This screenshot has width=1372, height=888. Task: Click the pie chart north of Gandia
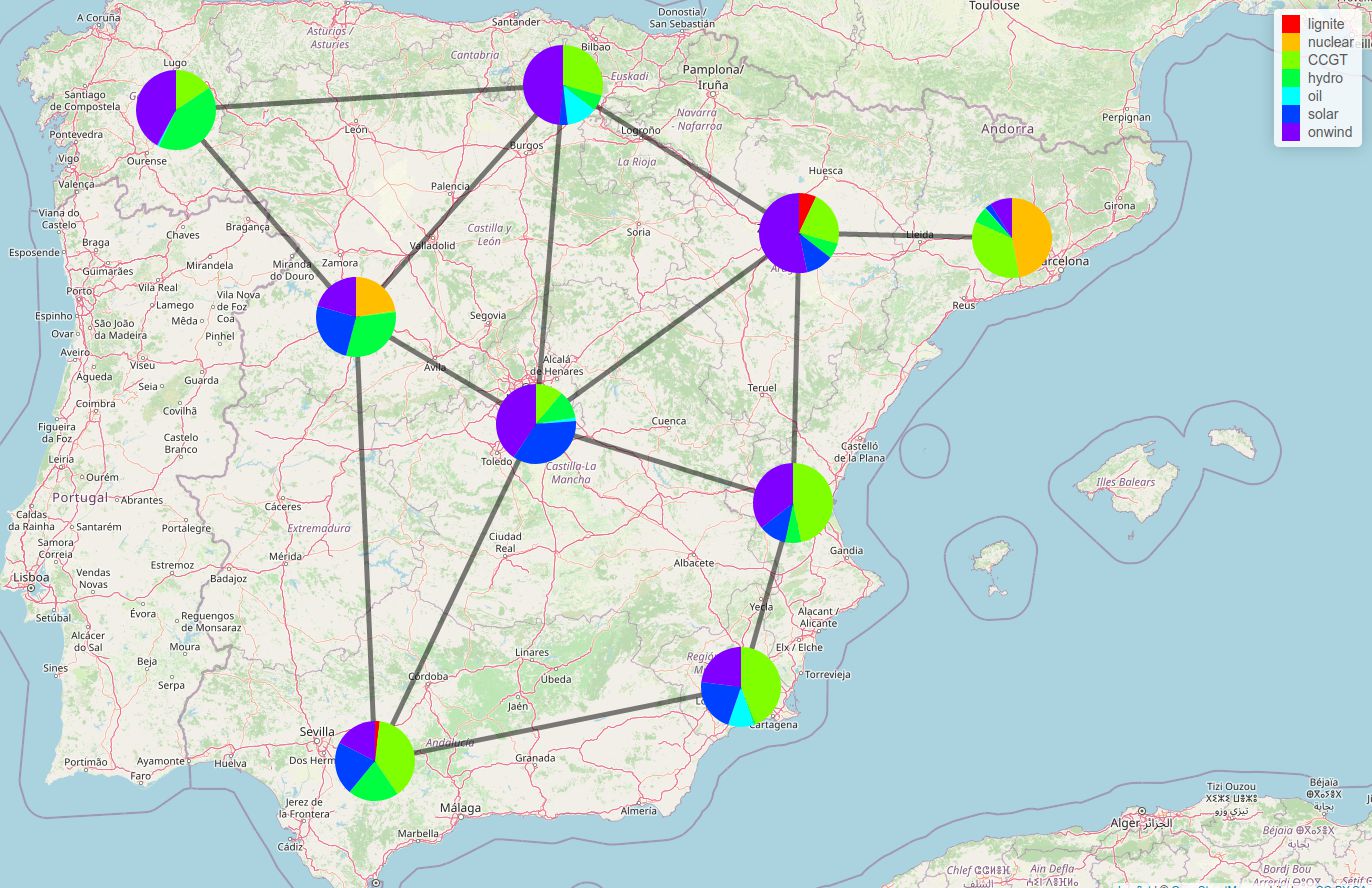pyautogui.click(x=793, y=503)
